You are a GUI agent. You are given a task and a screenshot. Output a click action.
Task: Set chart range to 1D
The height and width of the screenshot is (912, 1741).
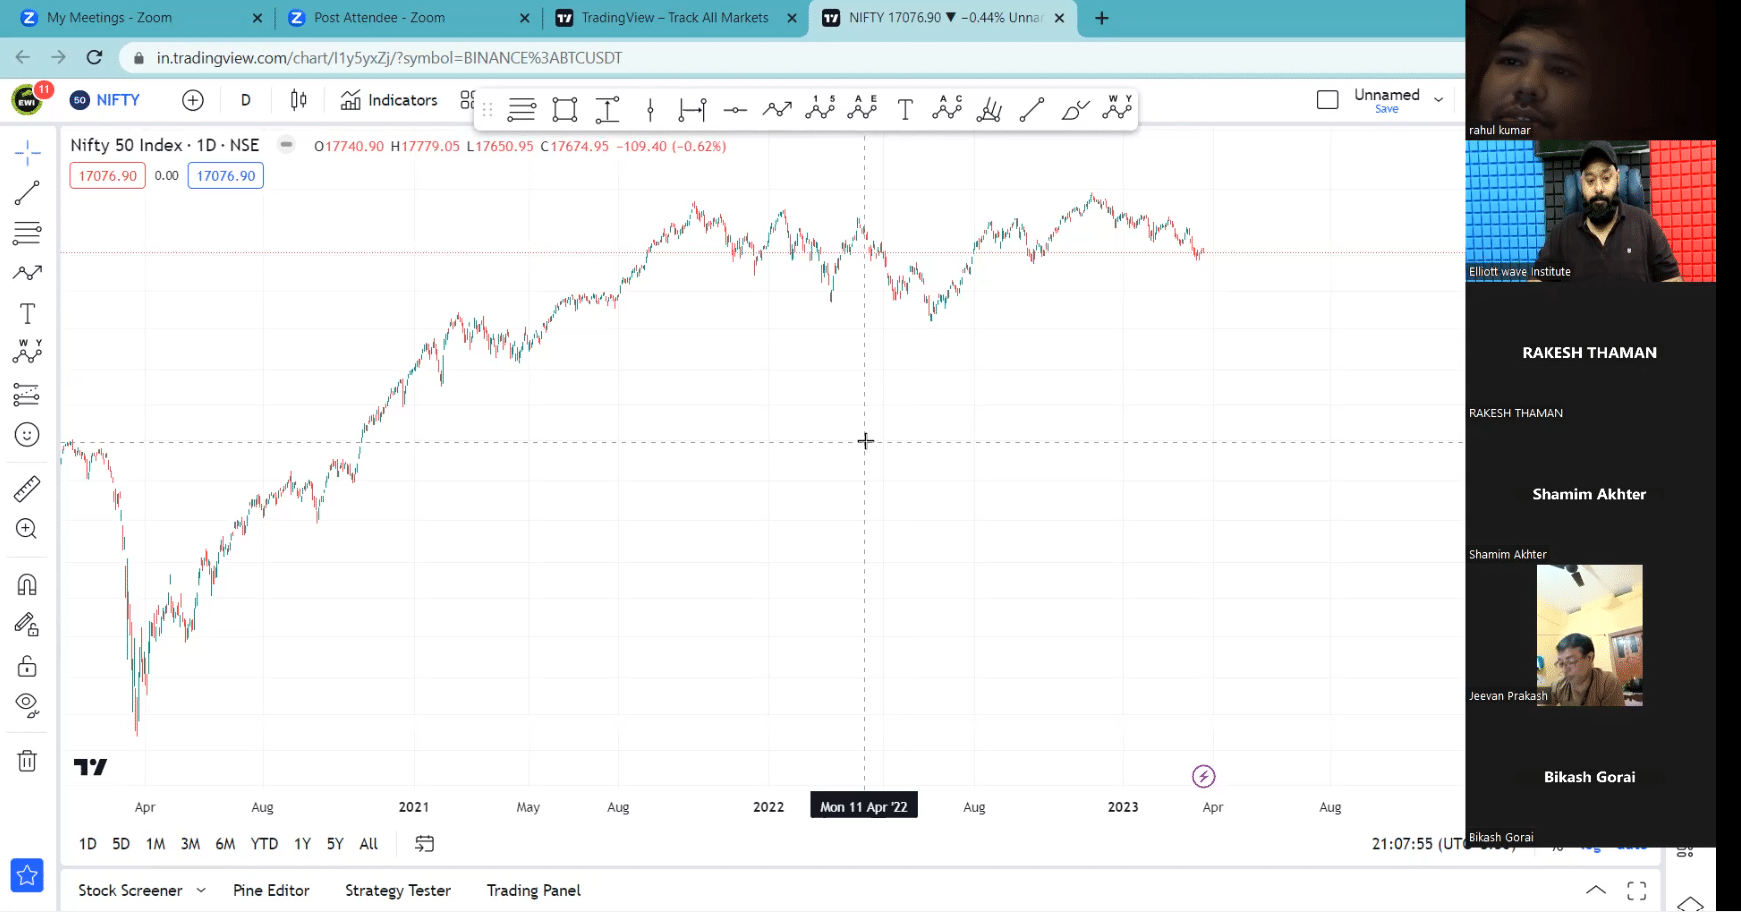pos(88,844)
